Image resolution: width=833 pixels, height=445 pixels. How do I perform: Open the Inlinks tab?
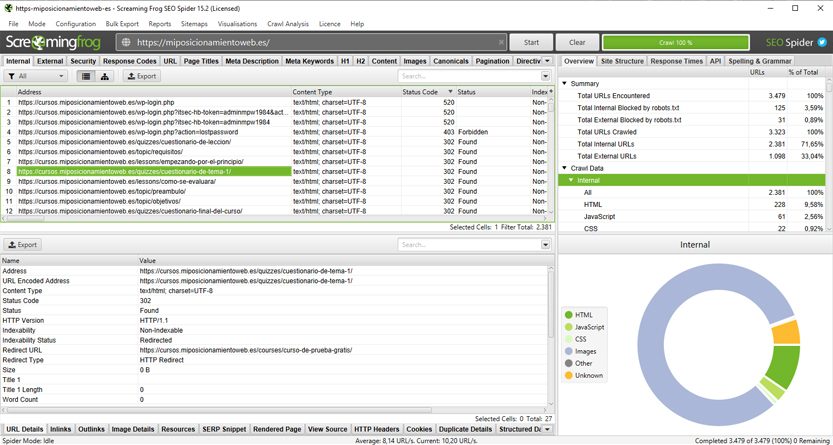[x=61, y=429]
